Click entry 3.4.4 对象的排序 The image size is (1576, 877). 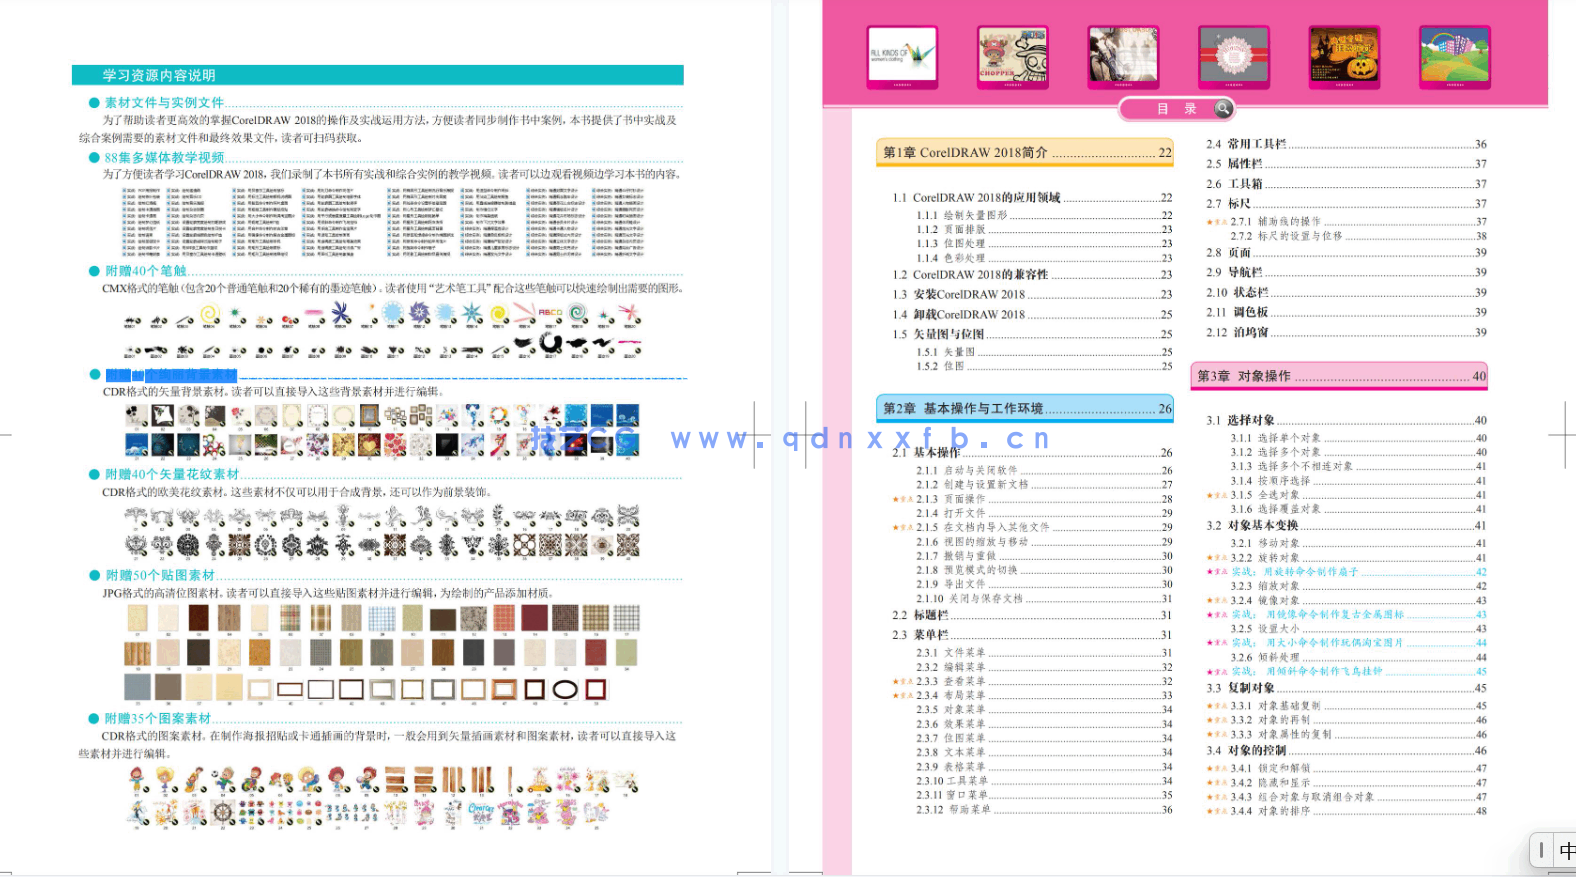pyautogui.click(x=1358, y=811)
